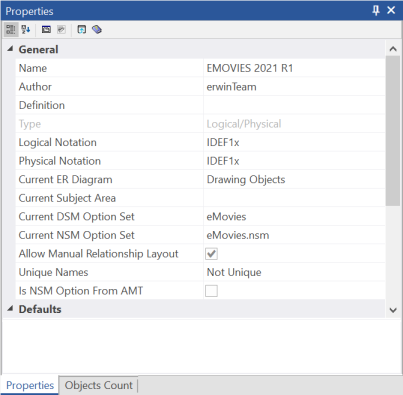The width and height of the screenshot is (403, 395).
Task: Select the Properties tab at bottom
Action: point(30,385)
